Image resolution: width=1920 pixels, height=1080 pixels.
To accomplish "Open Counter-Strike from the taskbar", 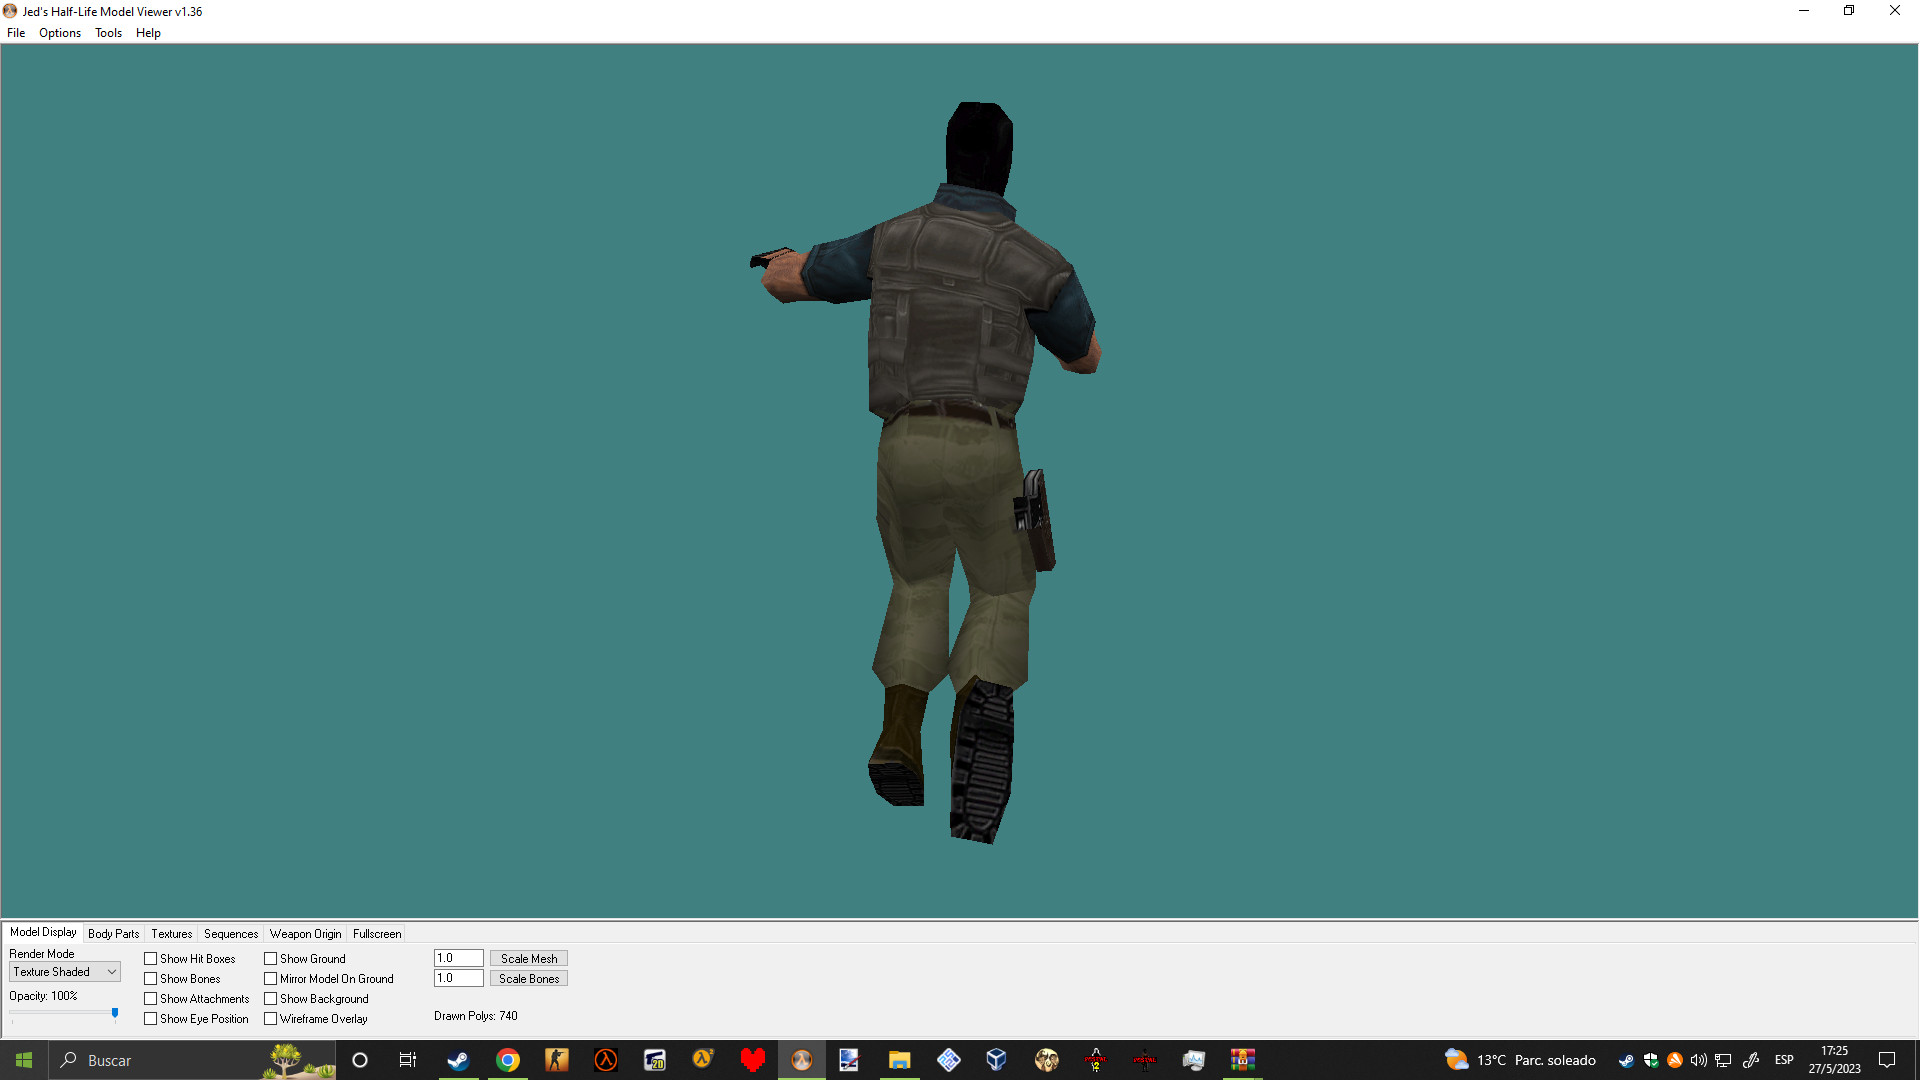I will 557,1060.
